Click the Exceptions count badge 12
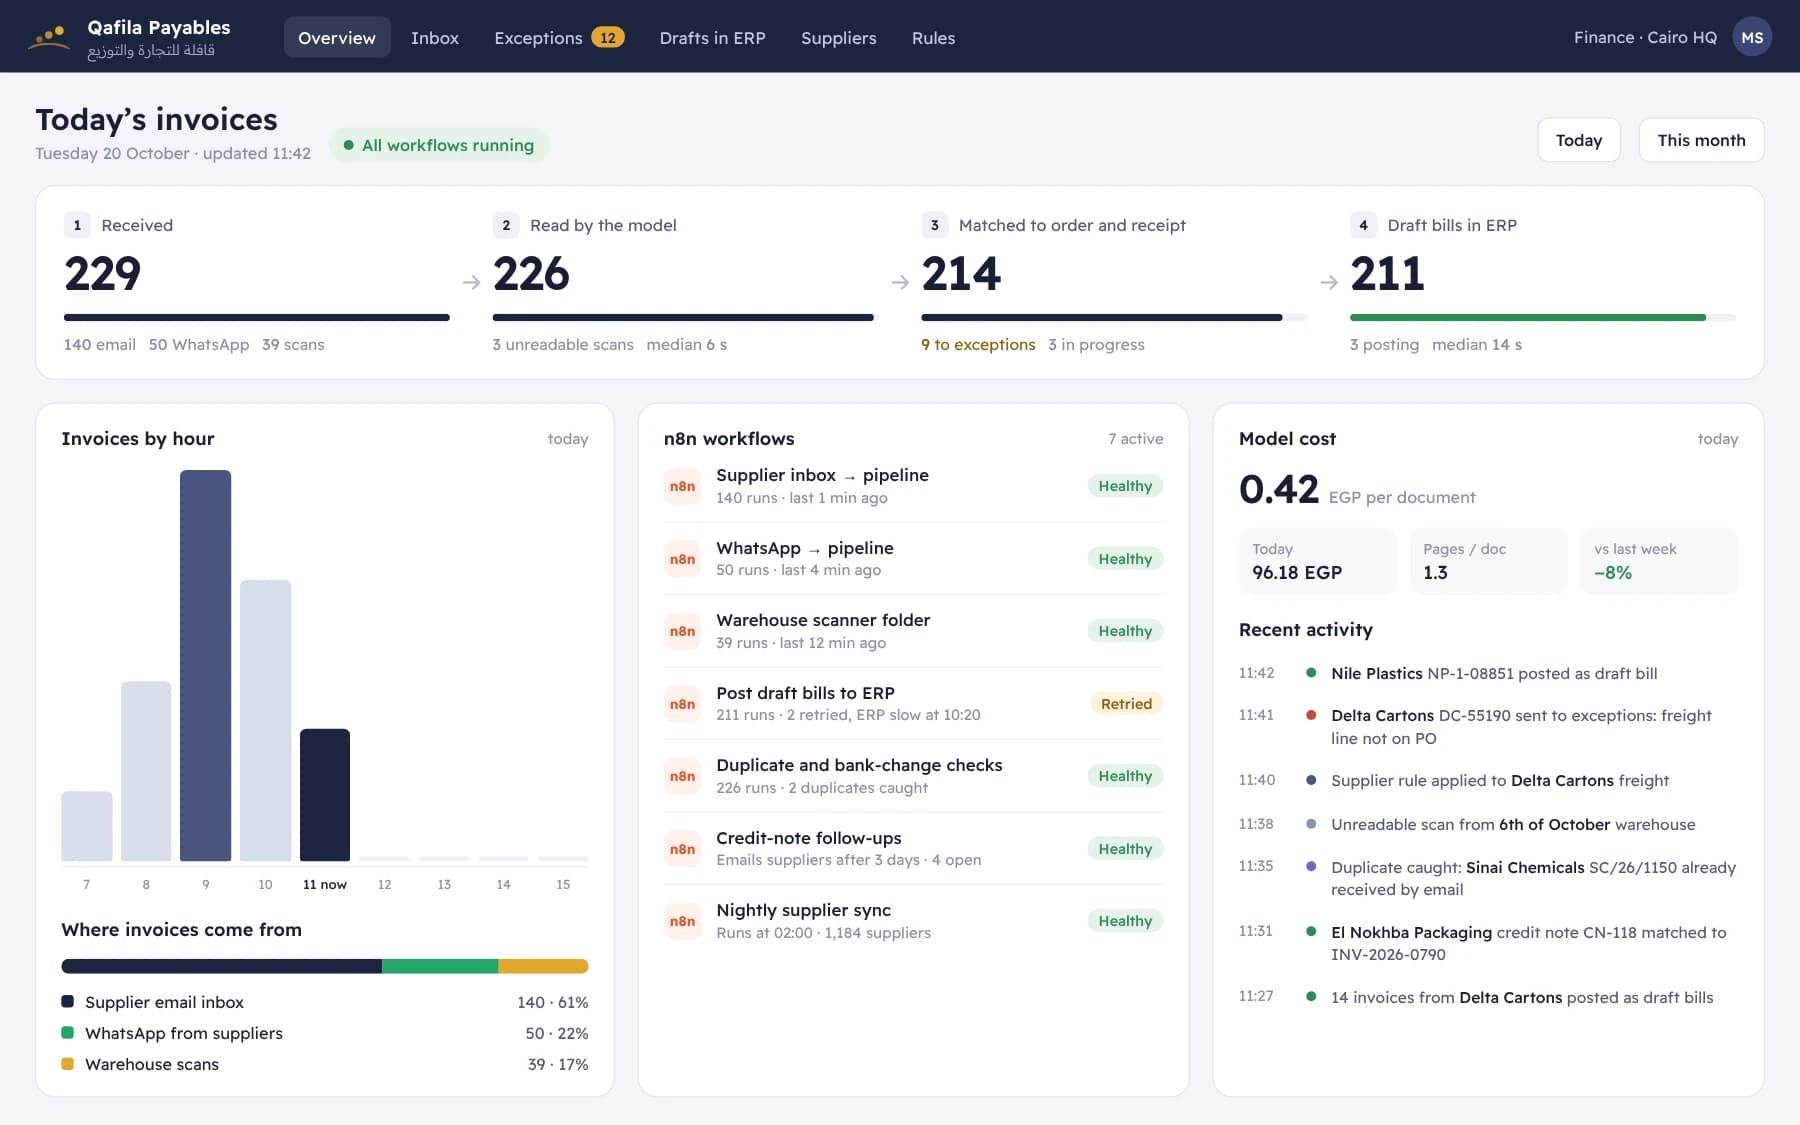This screenshot has width=1800, height=1125. click(x=608, y=38)
